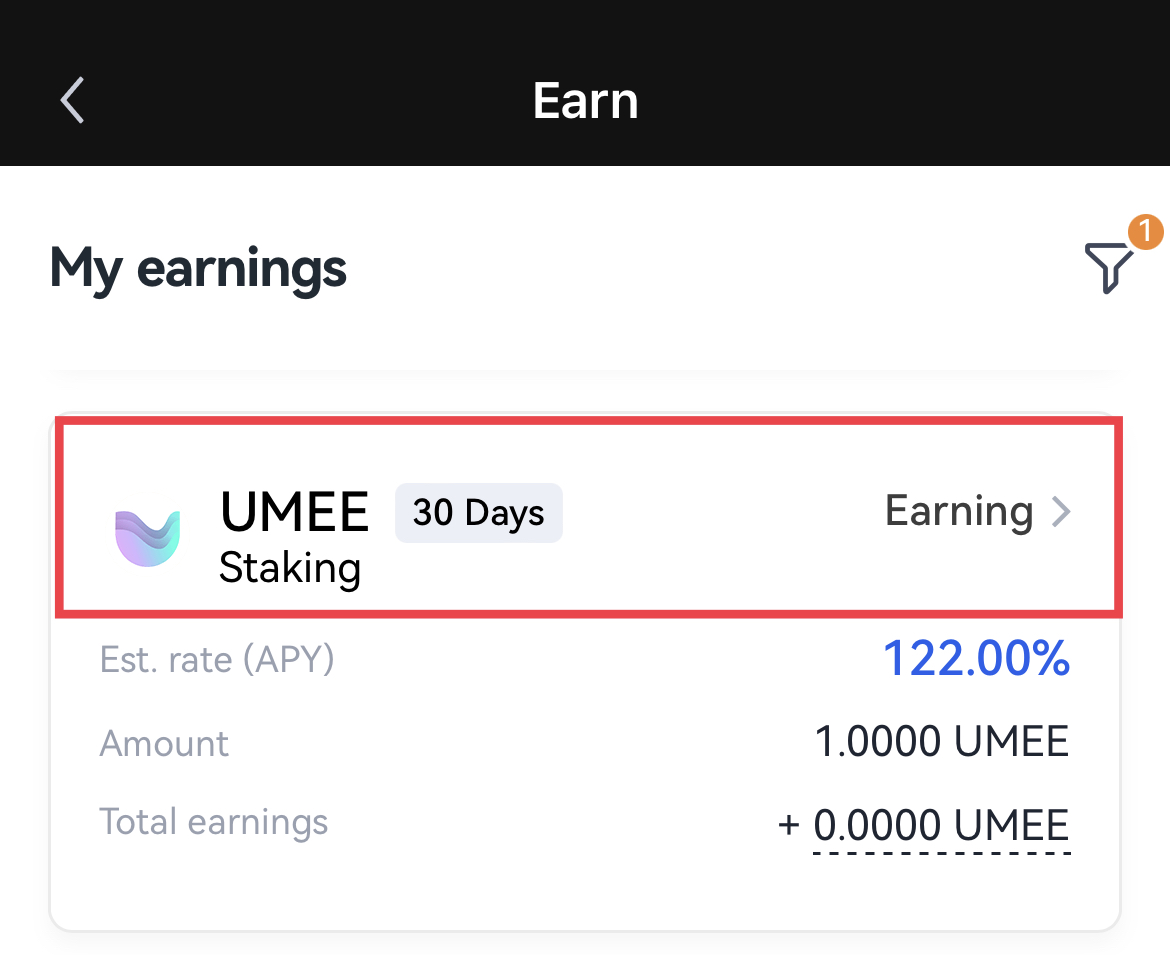1170x955 pixels.
Task: Select the 30 Days term badge
Action: tap(478, 513)
